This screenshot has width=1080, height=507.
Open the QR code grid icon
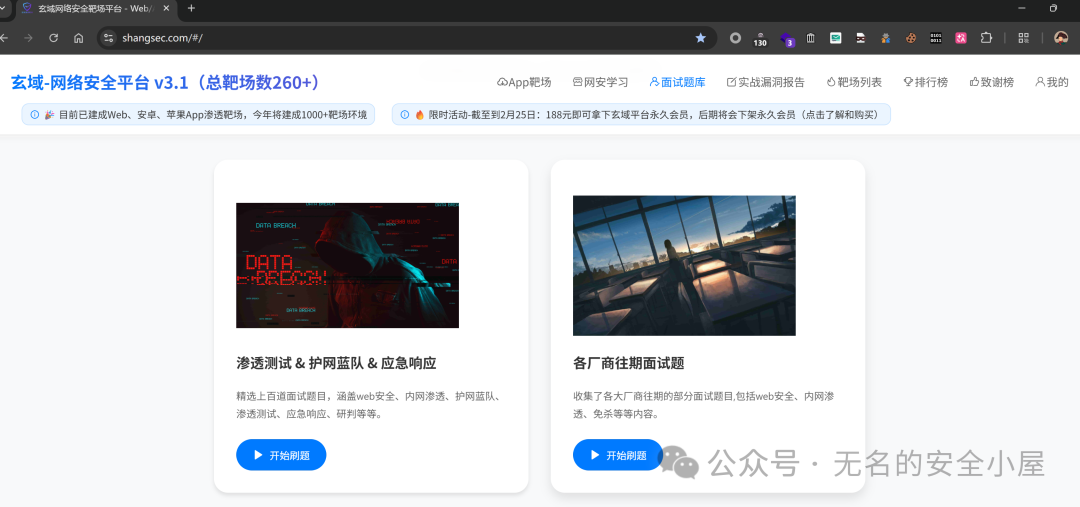click(x=1024, y=38)
